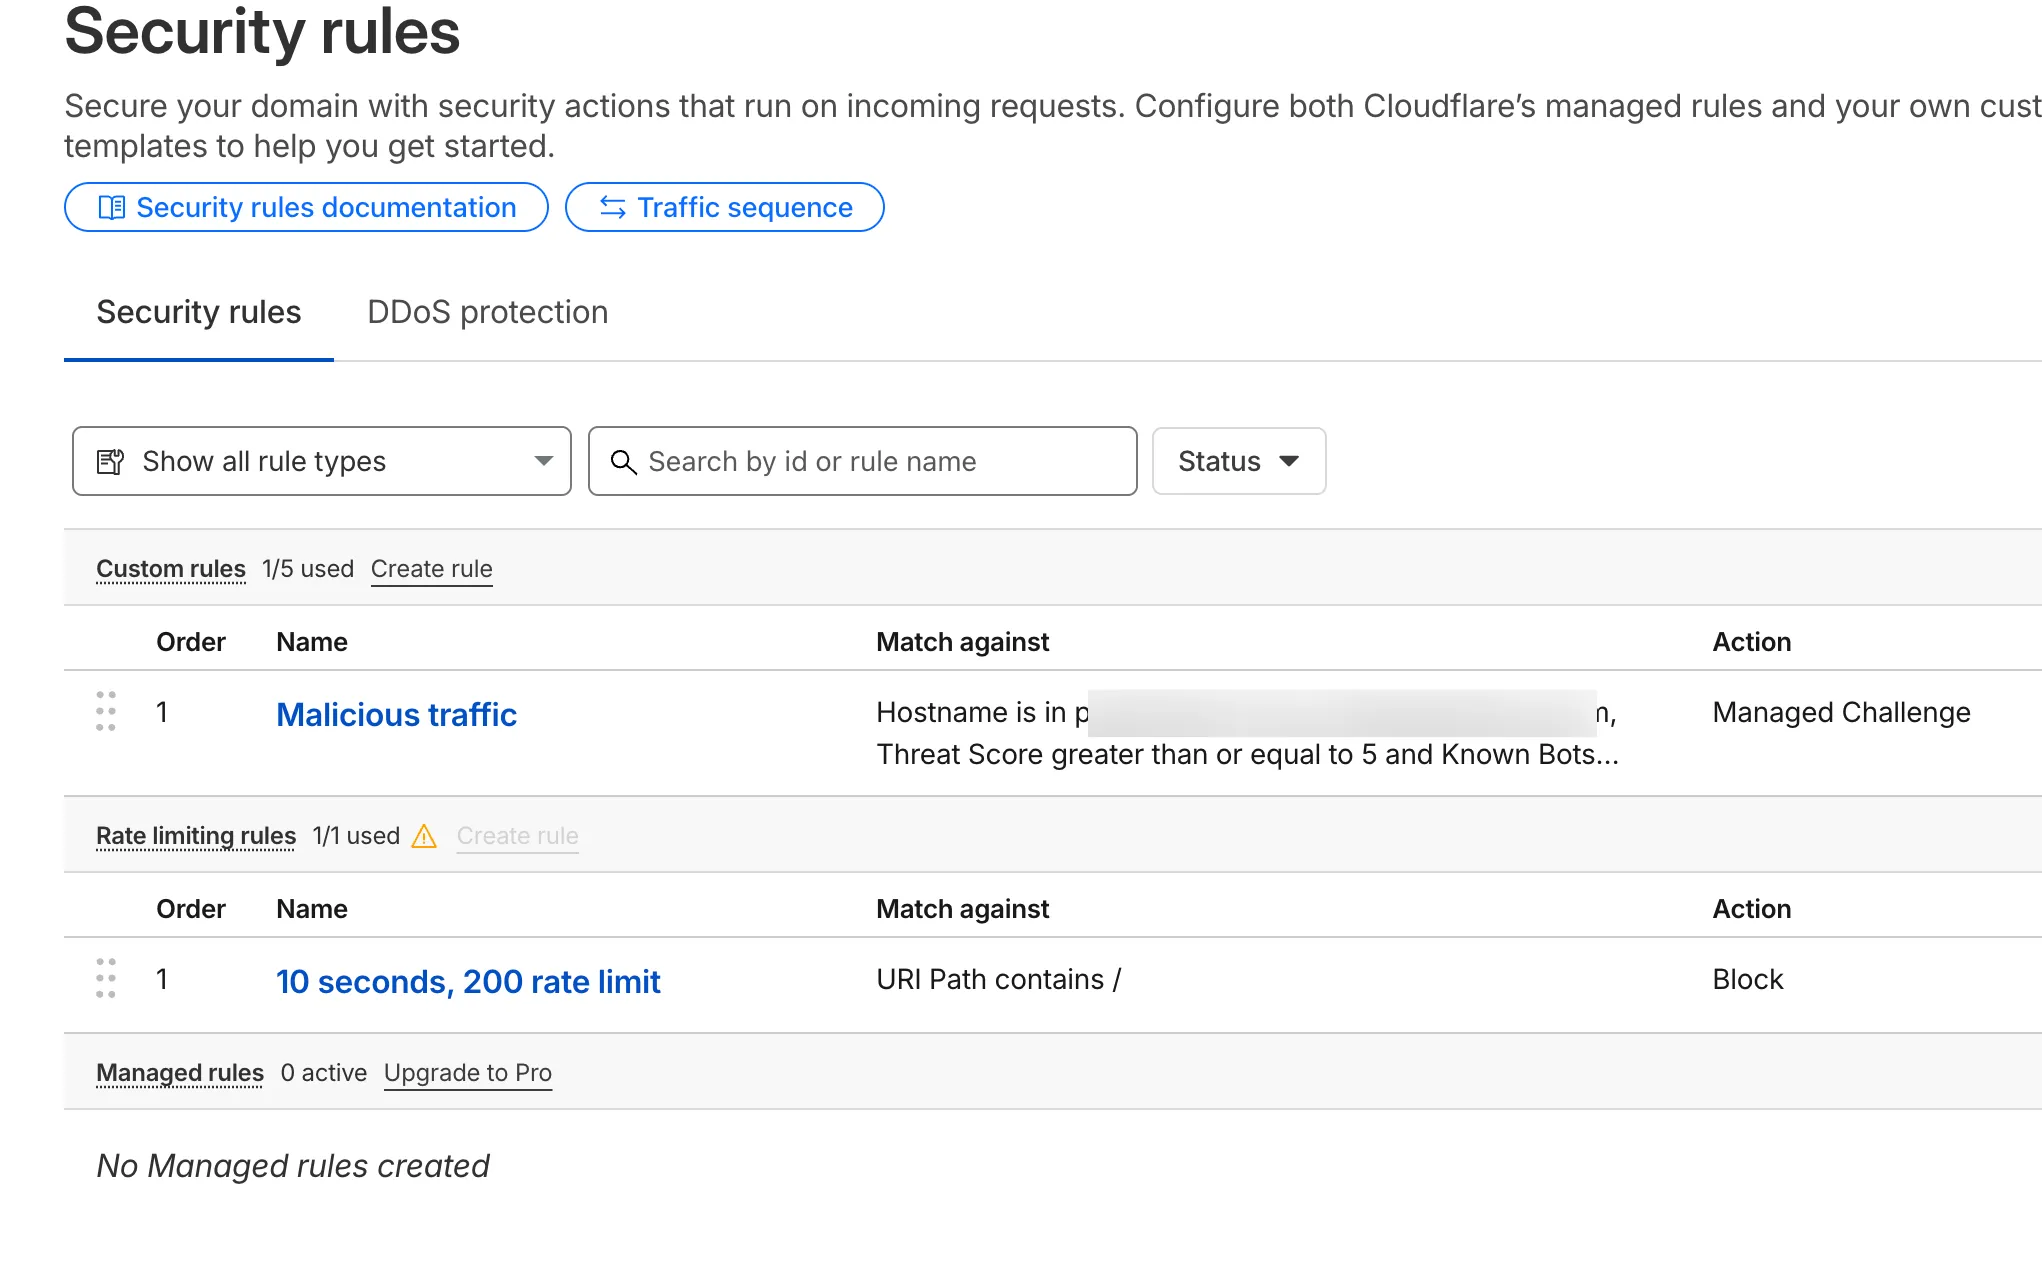This screenshot has width=2042, height=1270.
Task: Click the magnifier search icon
Action: tap(623, 461)
